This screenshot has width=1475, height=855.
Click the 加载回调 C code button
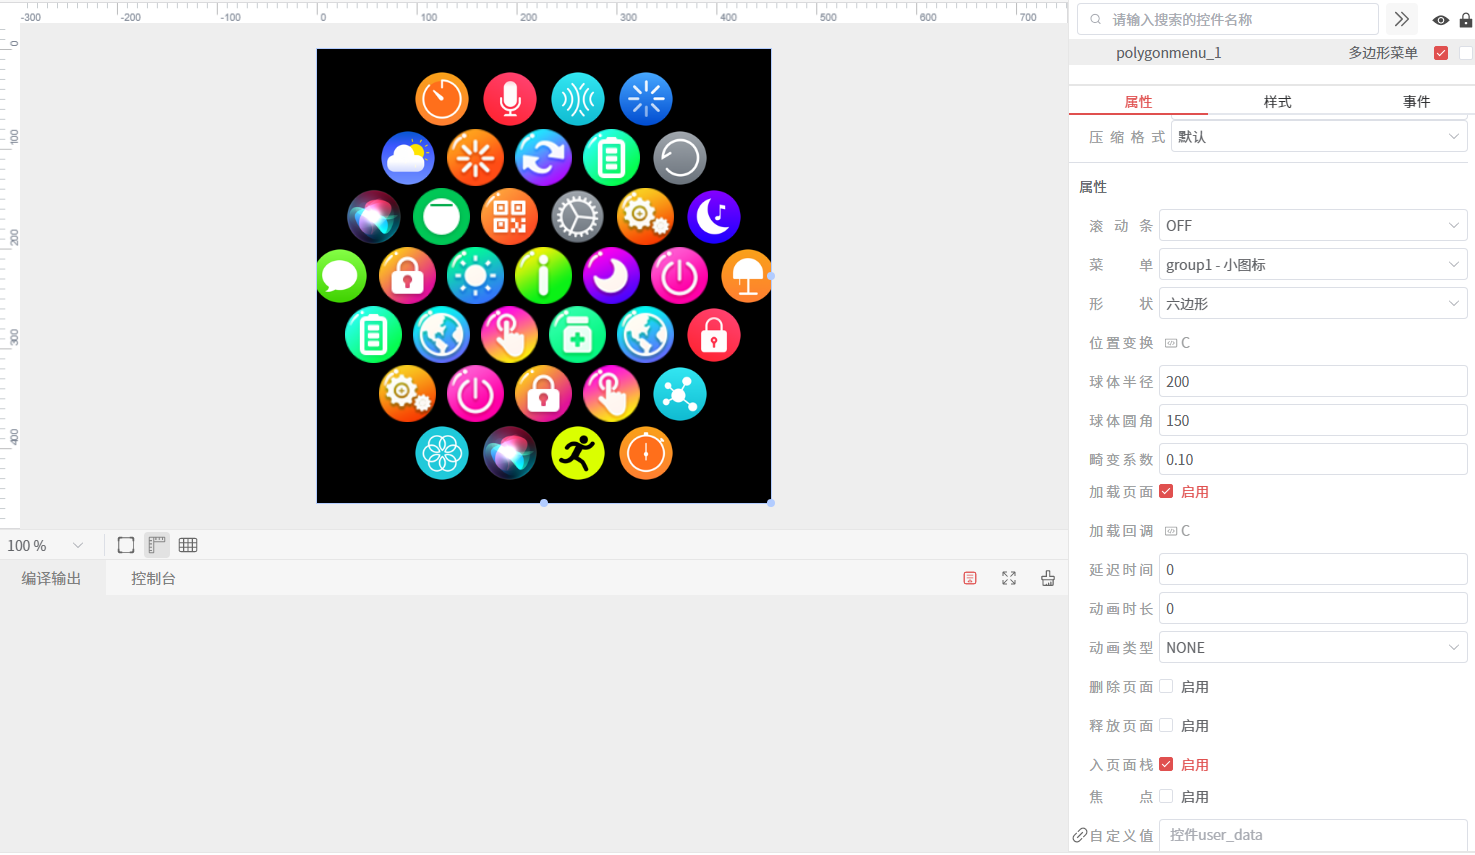(1177, 531)
